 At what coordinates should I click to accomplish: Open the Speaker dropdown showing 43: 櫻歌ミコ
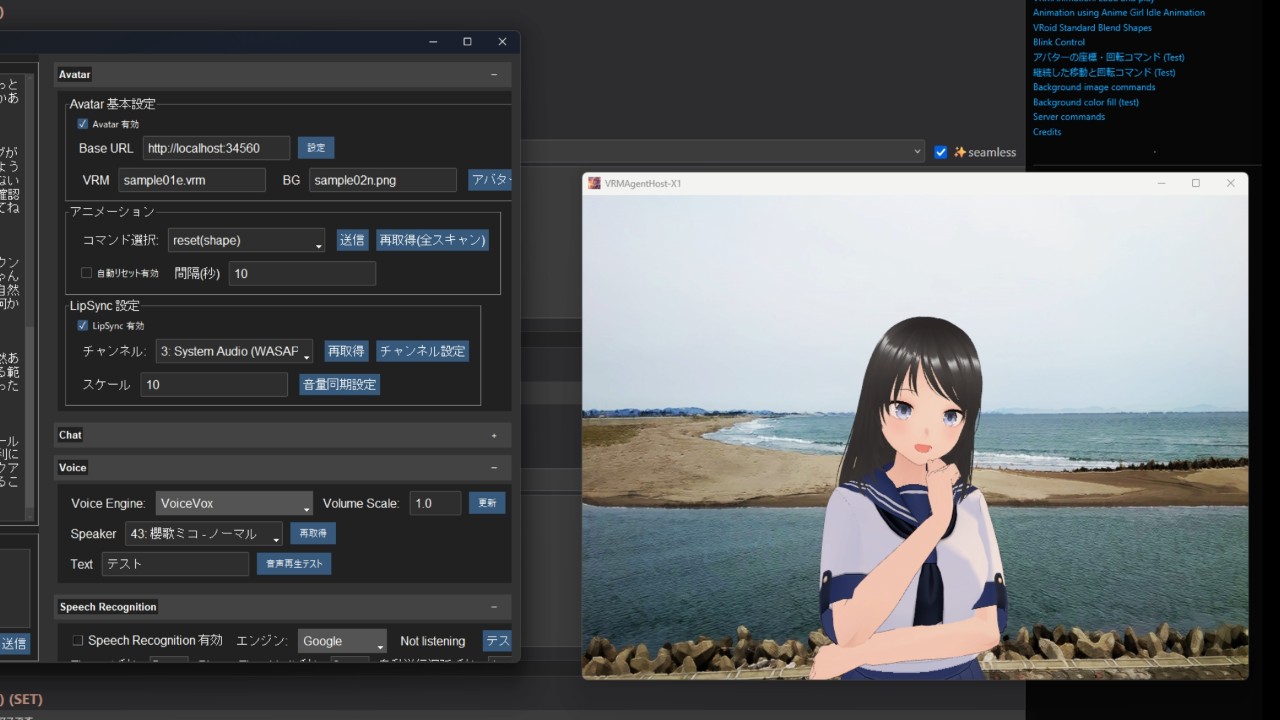tap(203, 533)
